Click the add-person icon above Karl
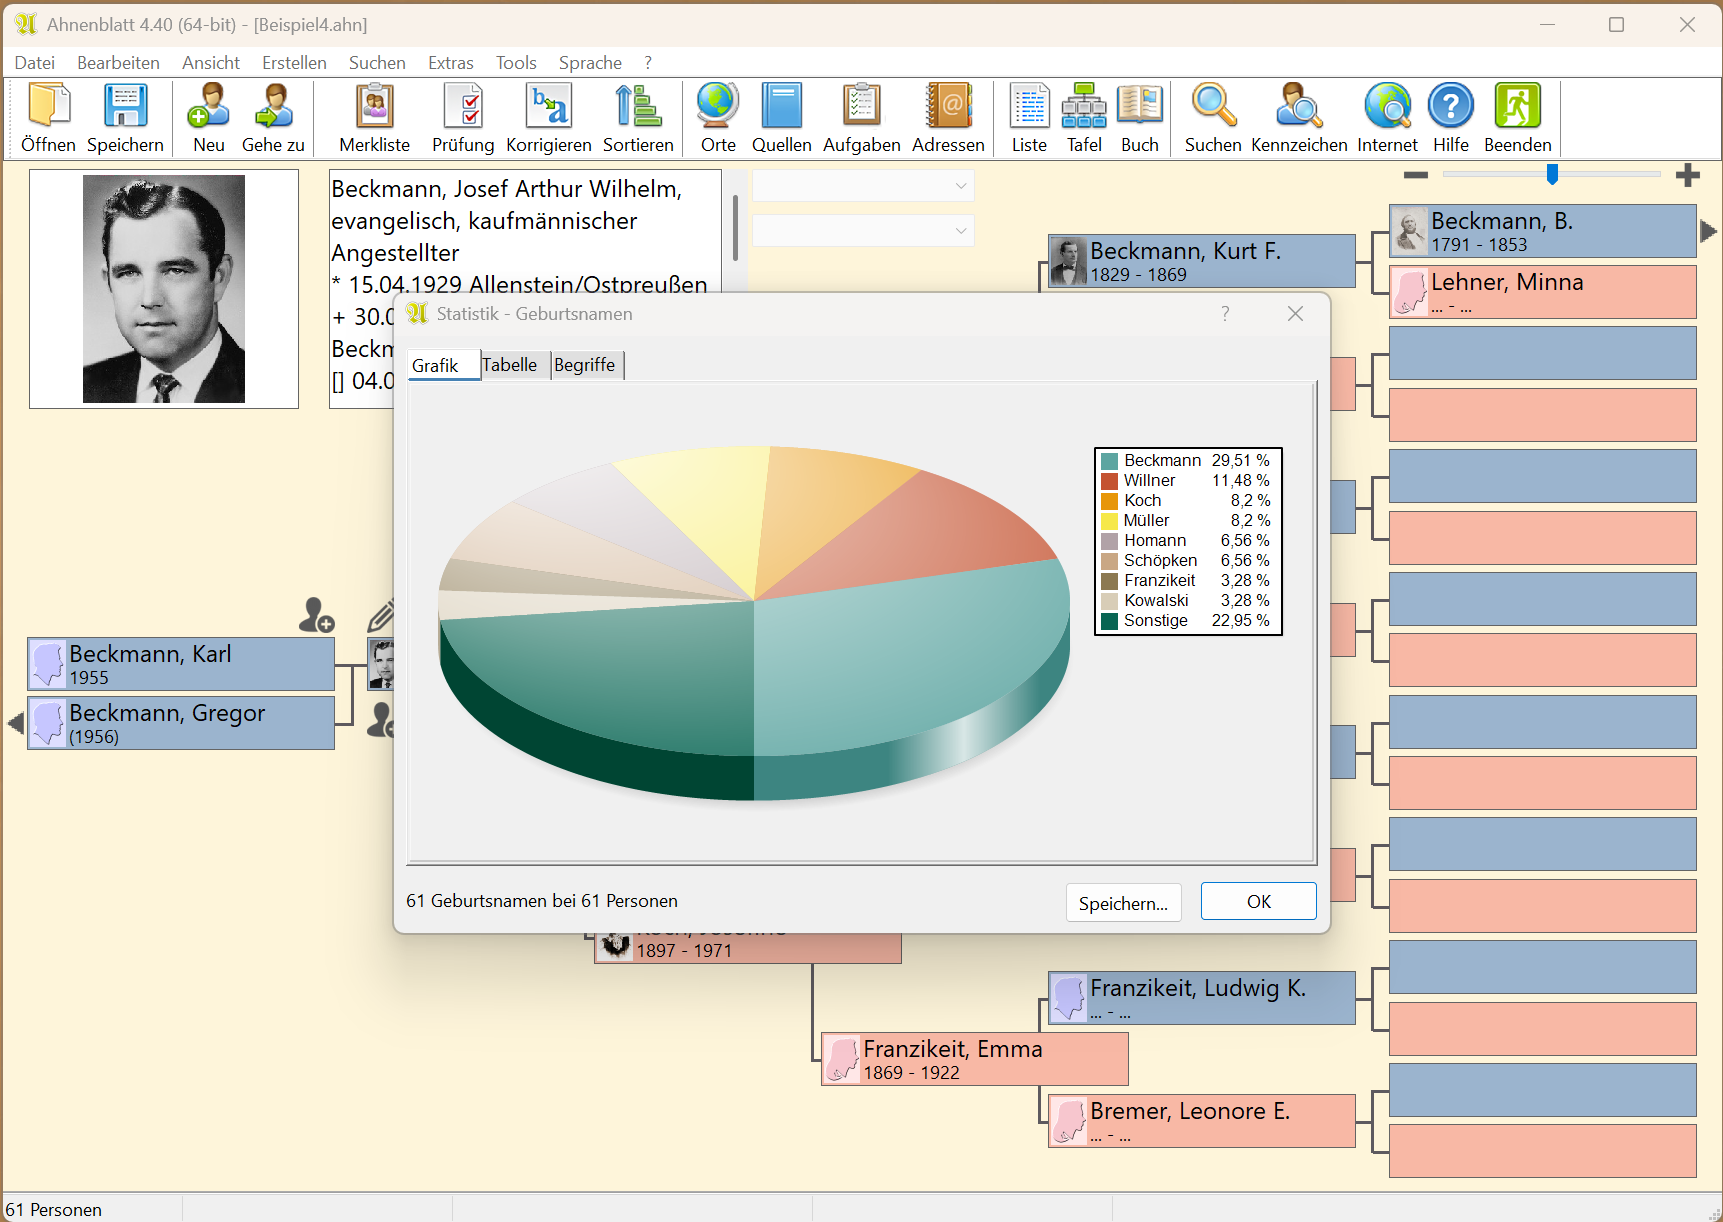1723x1222 pixels. point(316,615)
